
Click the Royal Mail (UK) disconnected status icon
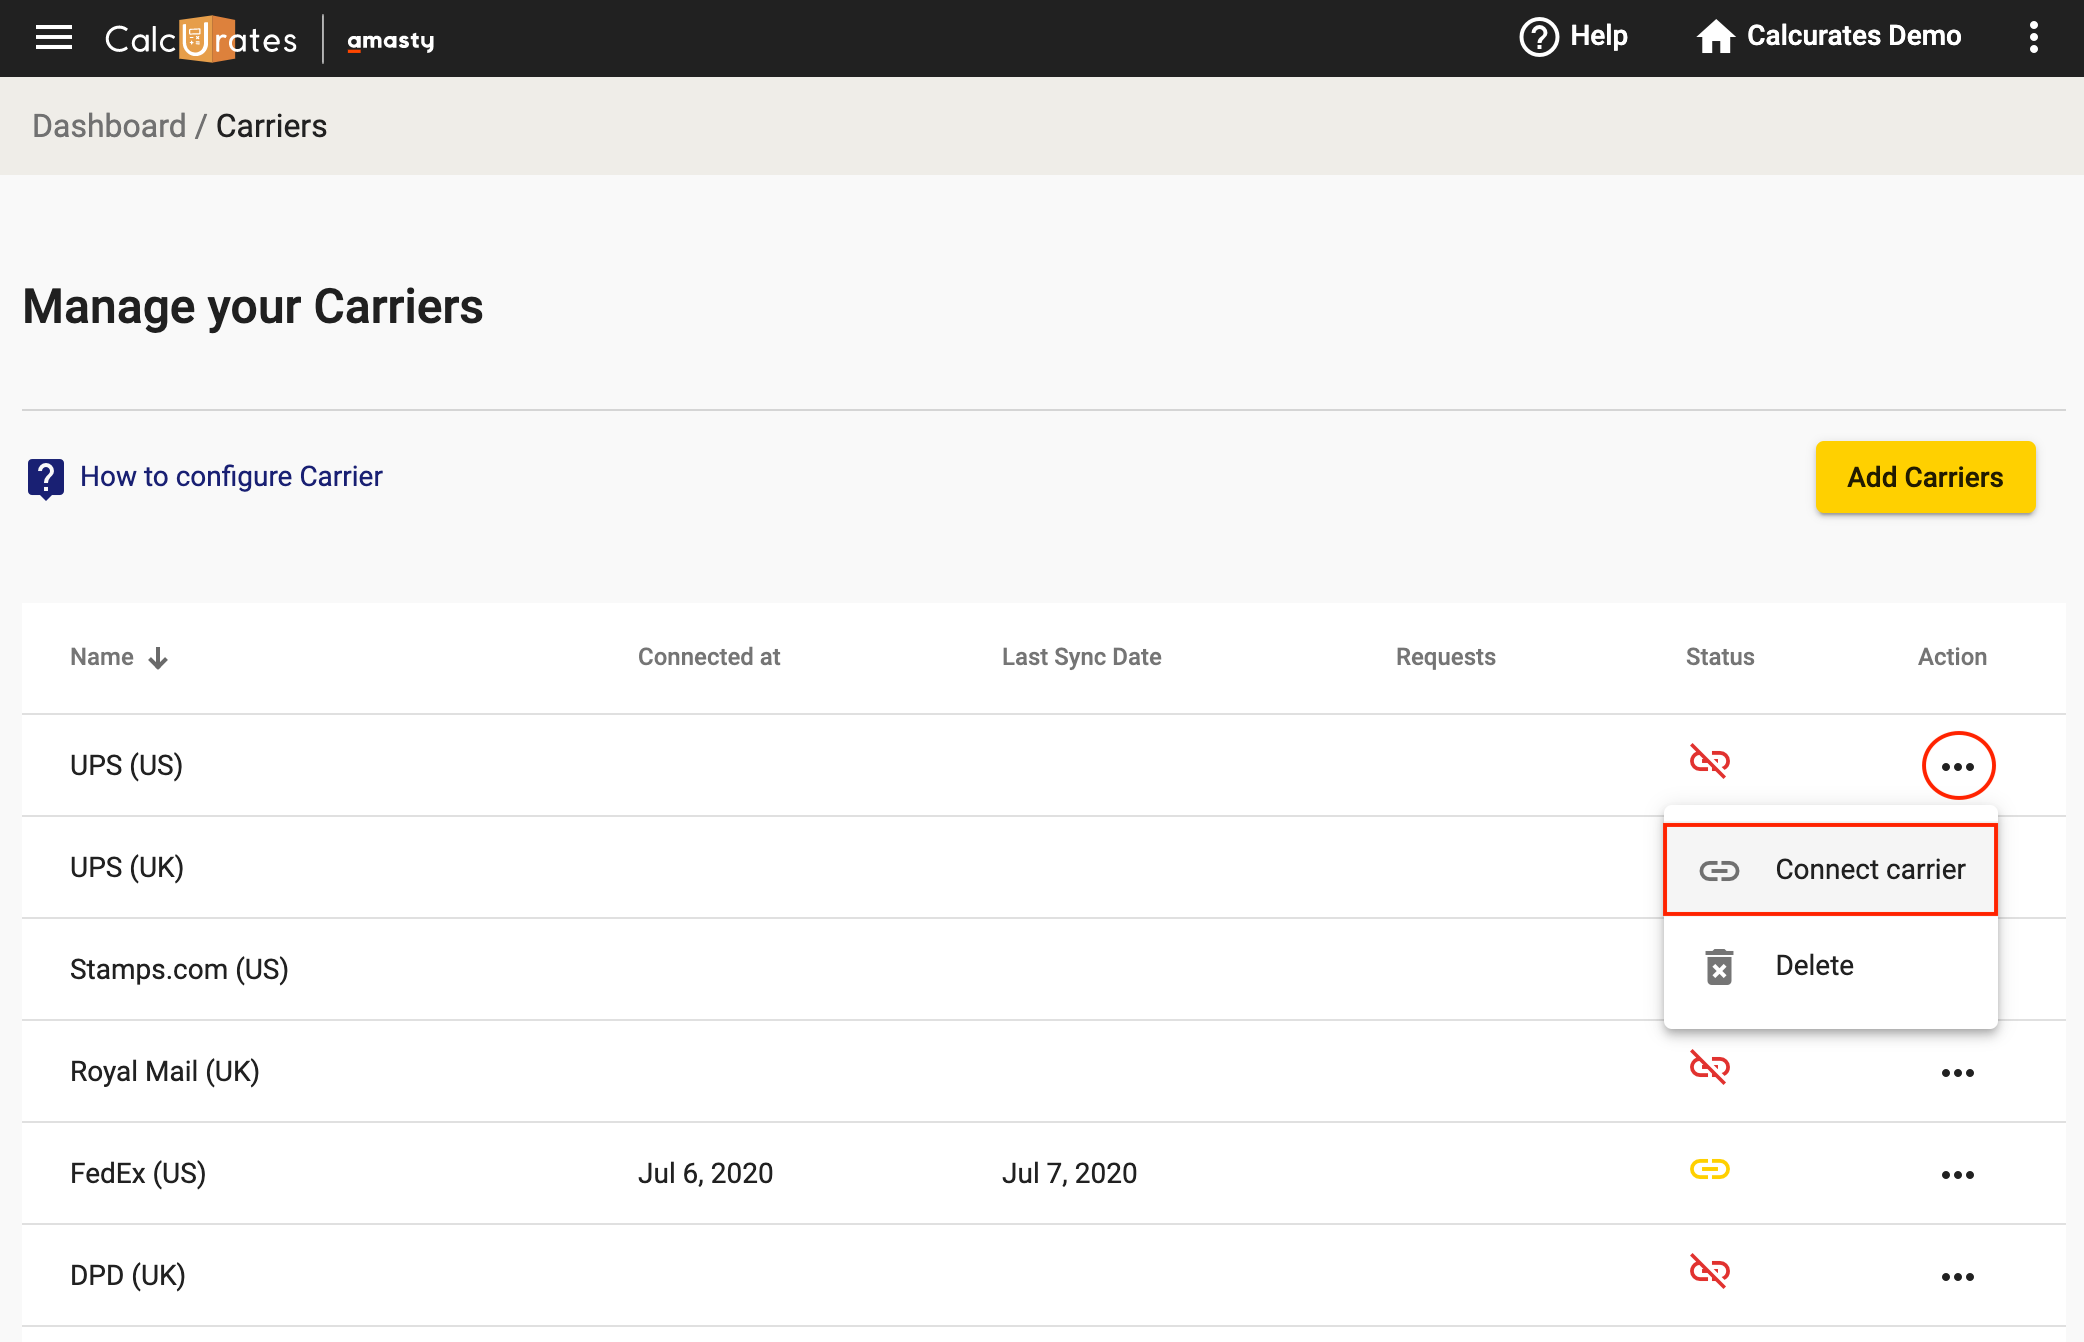[1709, 1067]
